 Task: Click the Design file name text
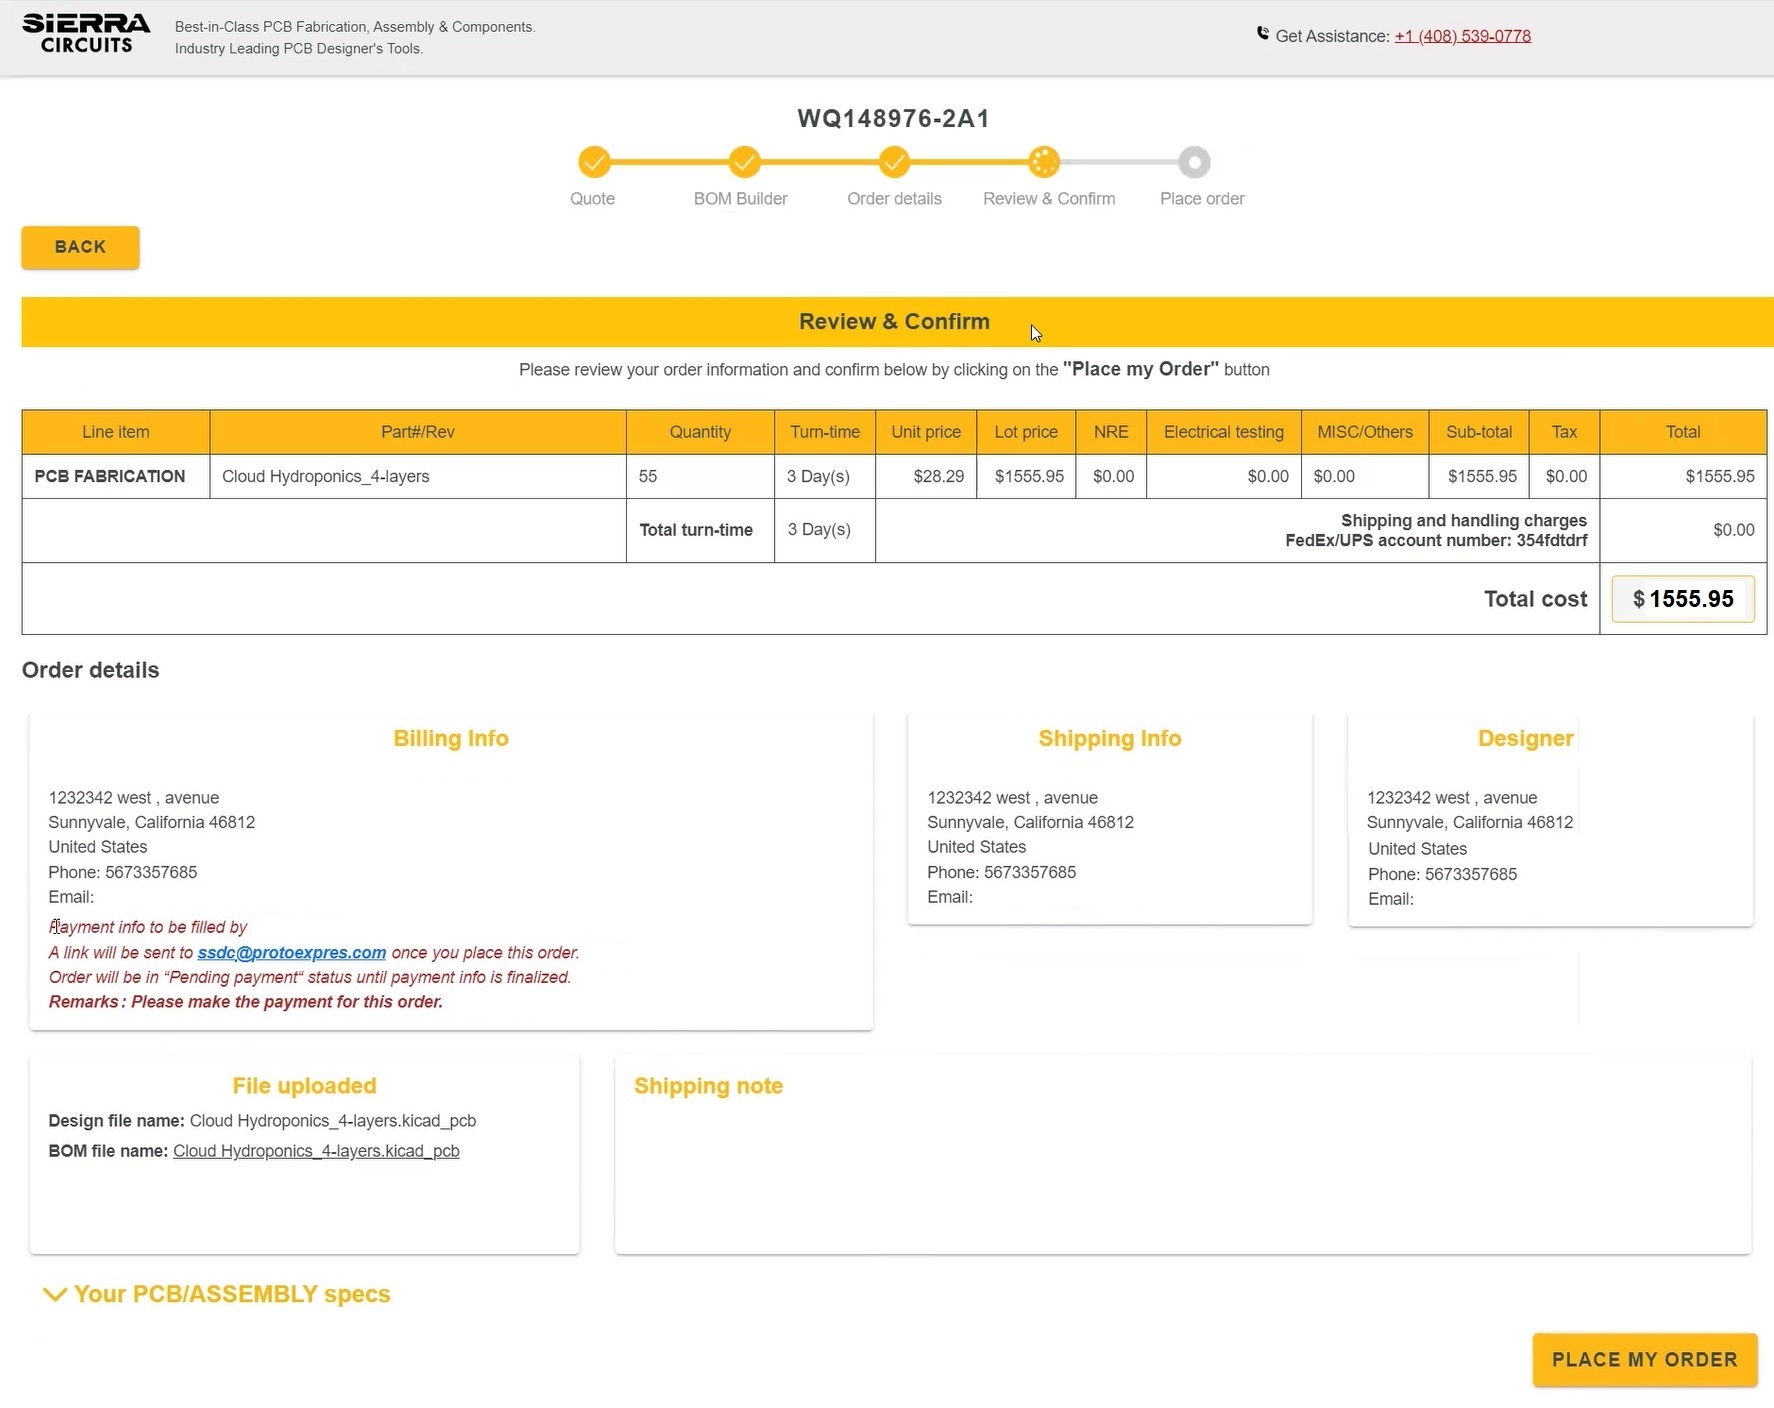pyautogui.click(x=262, y=1121)
